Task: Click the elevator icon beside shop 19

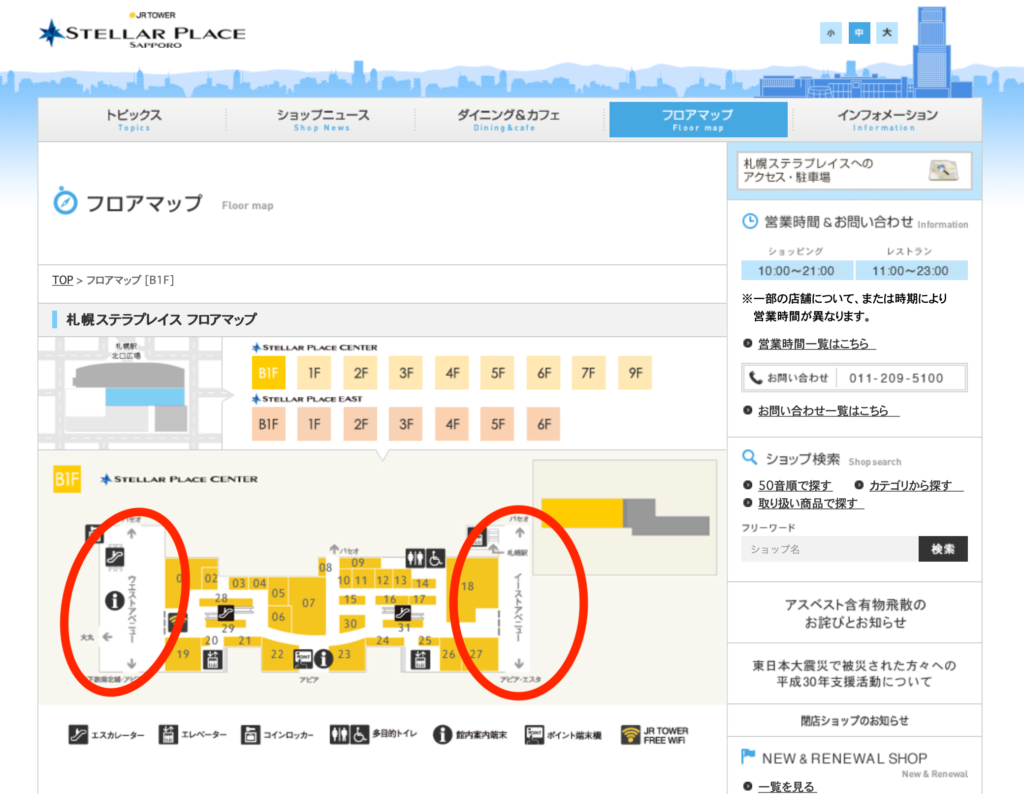Action: coord(212,659)
